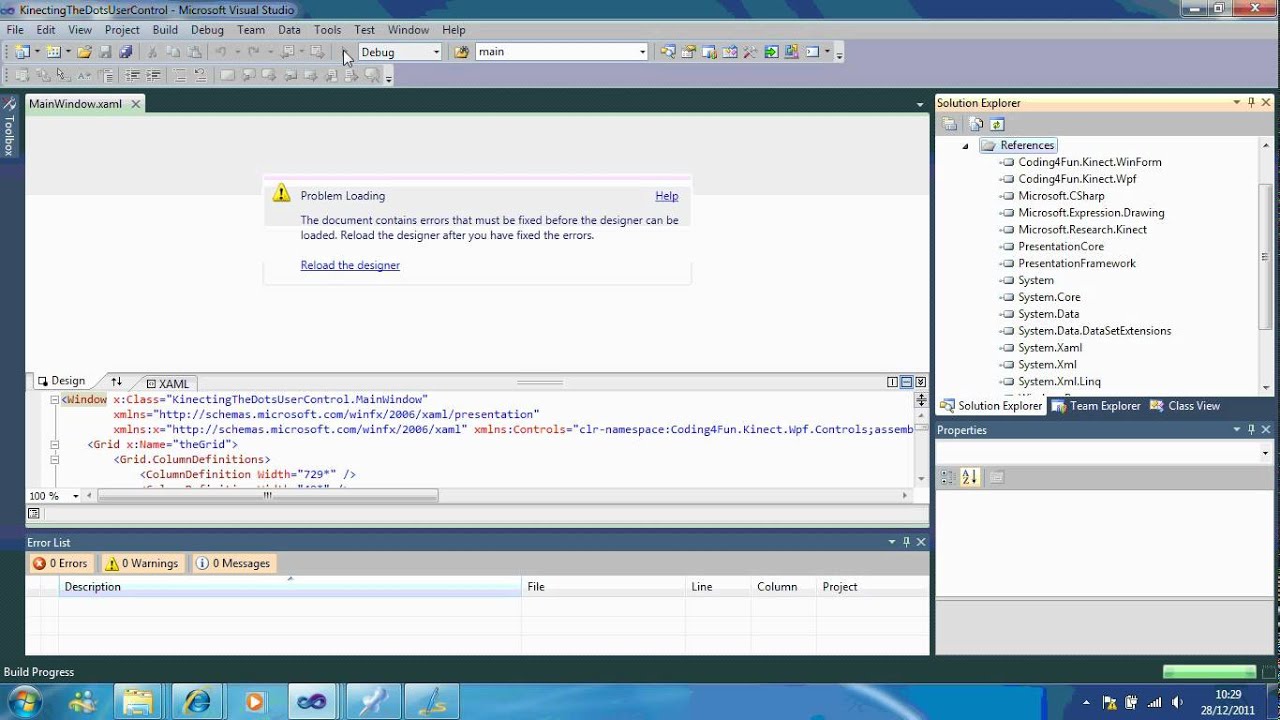Click Show All Files icon in Solution Explorer
This screenshot has width=1280, height=720.
click(x=975, y=125)
